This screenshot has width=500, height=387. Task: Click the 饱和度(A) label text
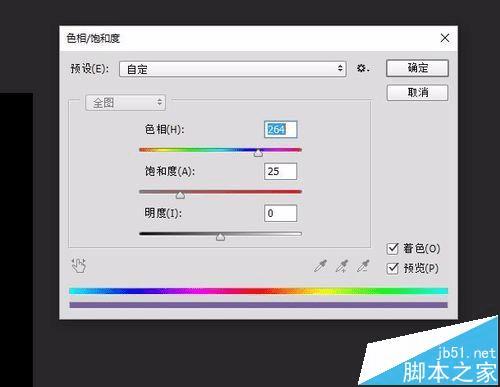point(170,171)
